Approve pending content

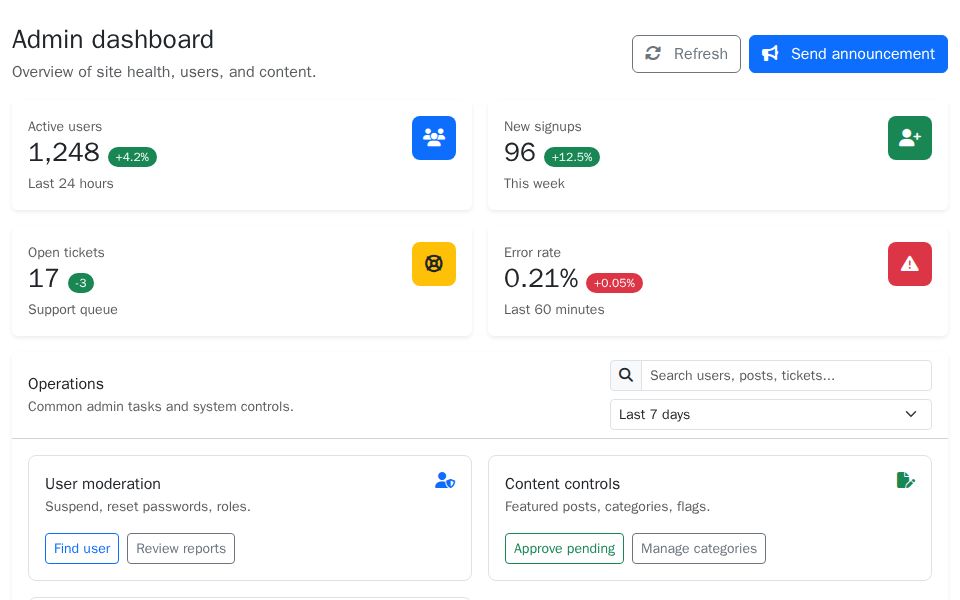point(564,549)
